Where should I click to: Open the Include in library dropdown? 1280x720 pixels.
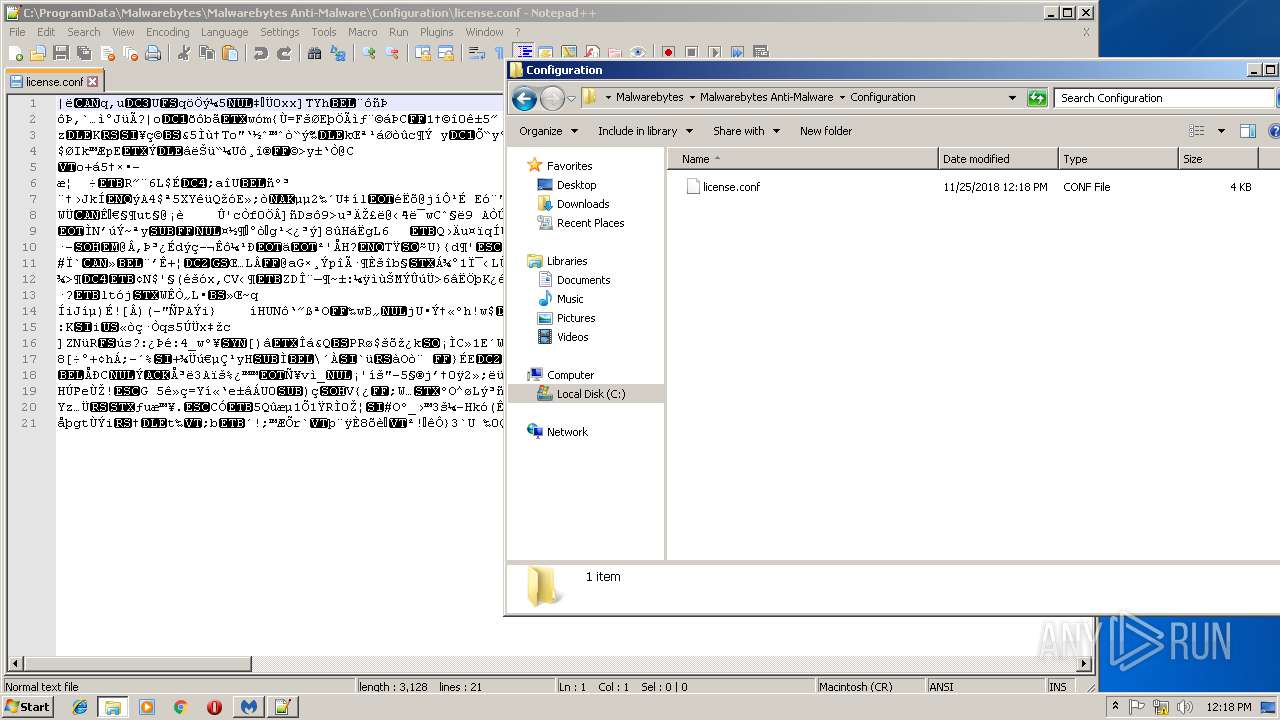coord(645,131)
